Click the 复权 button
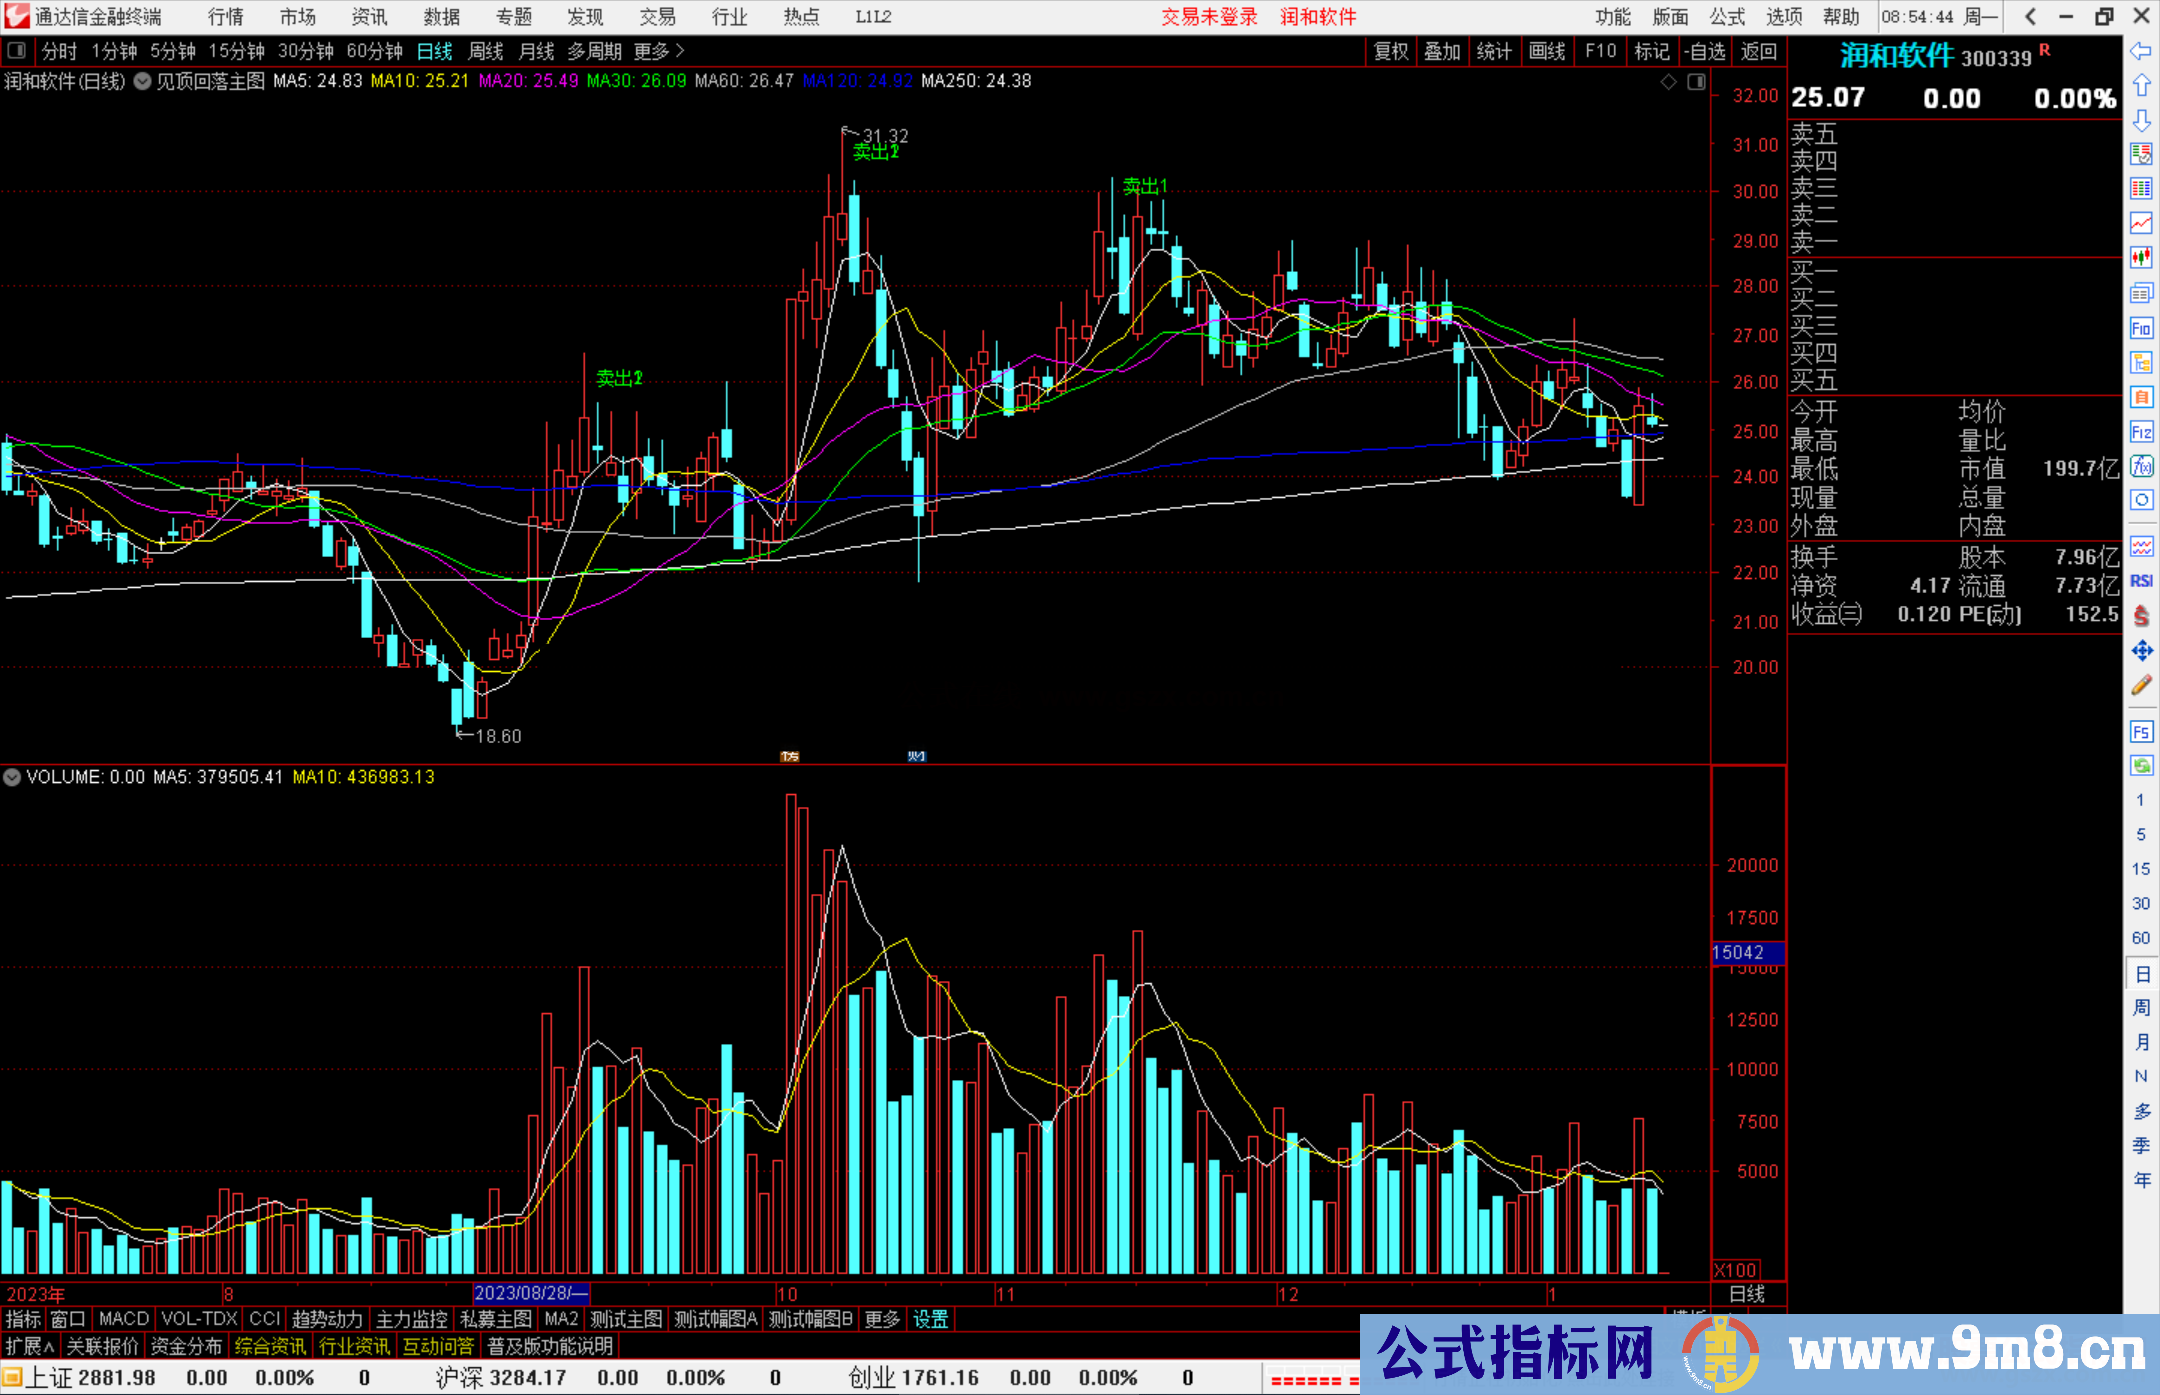Screen dimensions: 2160x1395 coord(1391,51)
